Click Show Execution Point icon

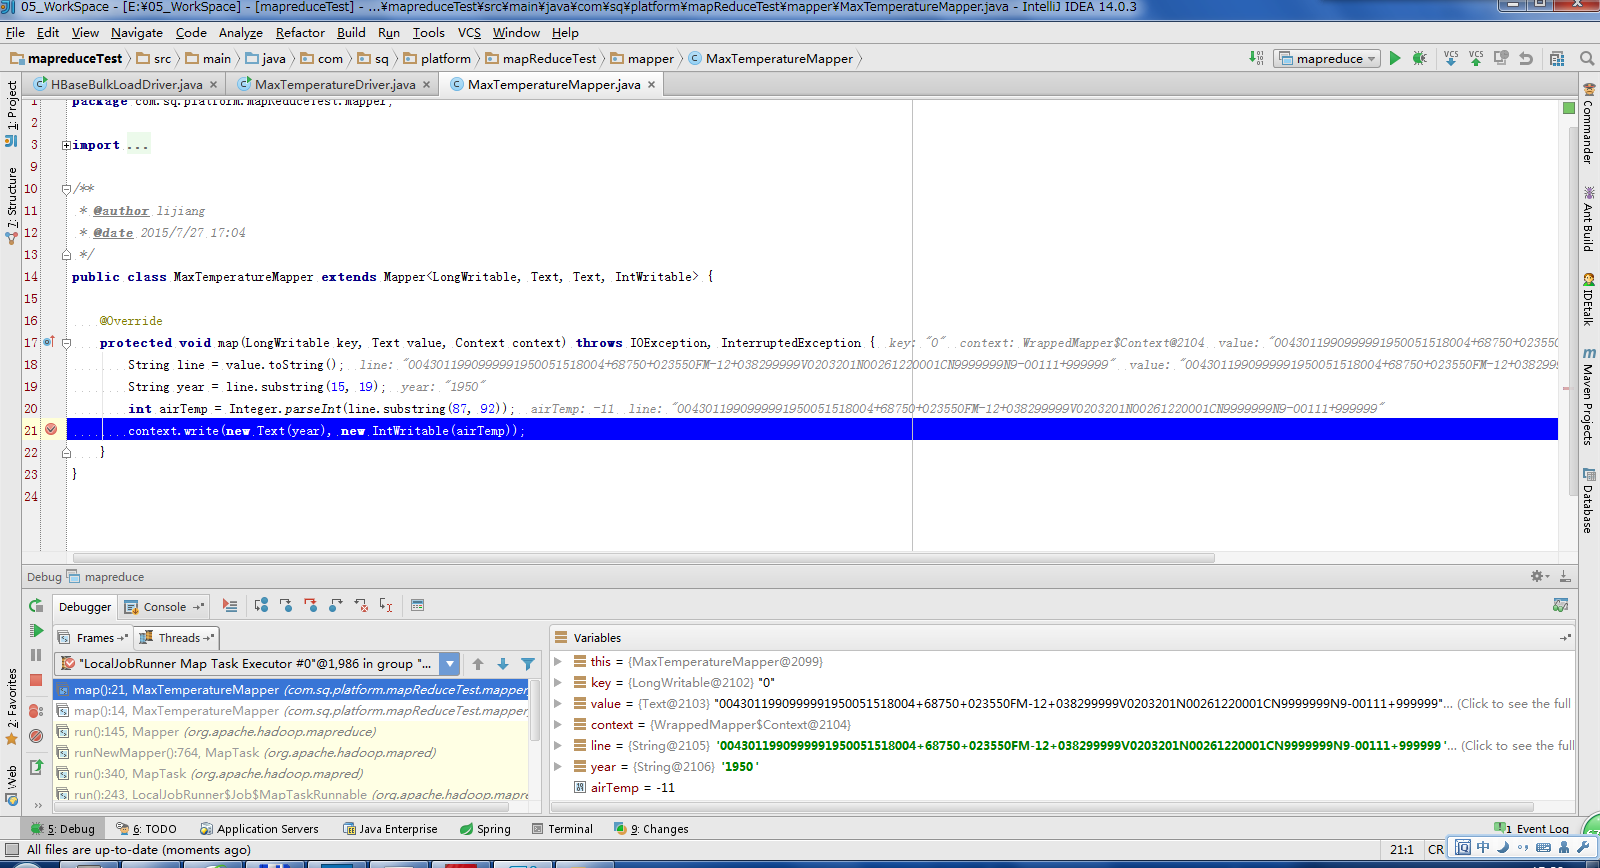point(230,606)
